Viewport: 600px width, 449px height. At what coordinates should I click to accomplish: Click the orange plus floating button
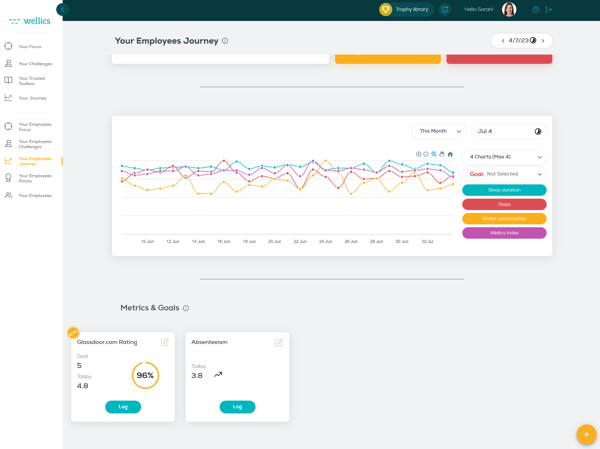click(x=586, y=434)
